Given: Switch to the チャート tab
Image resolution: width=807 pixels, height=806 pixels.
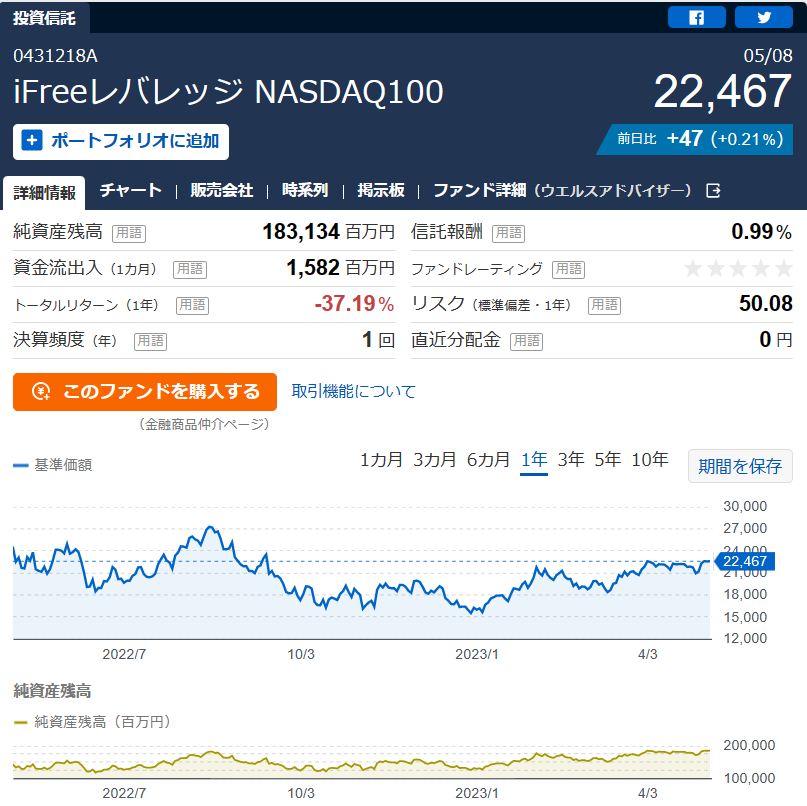Looking at the screenshot, I should pos(131,190).
